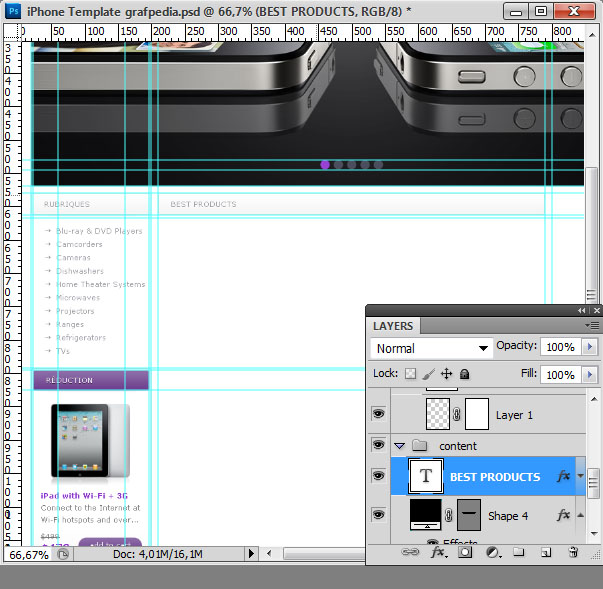Click the purple REDUCTION header on canvas

pos(91,380)
